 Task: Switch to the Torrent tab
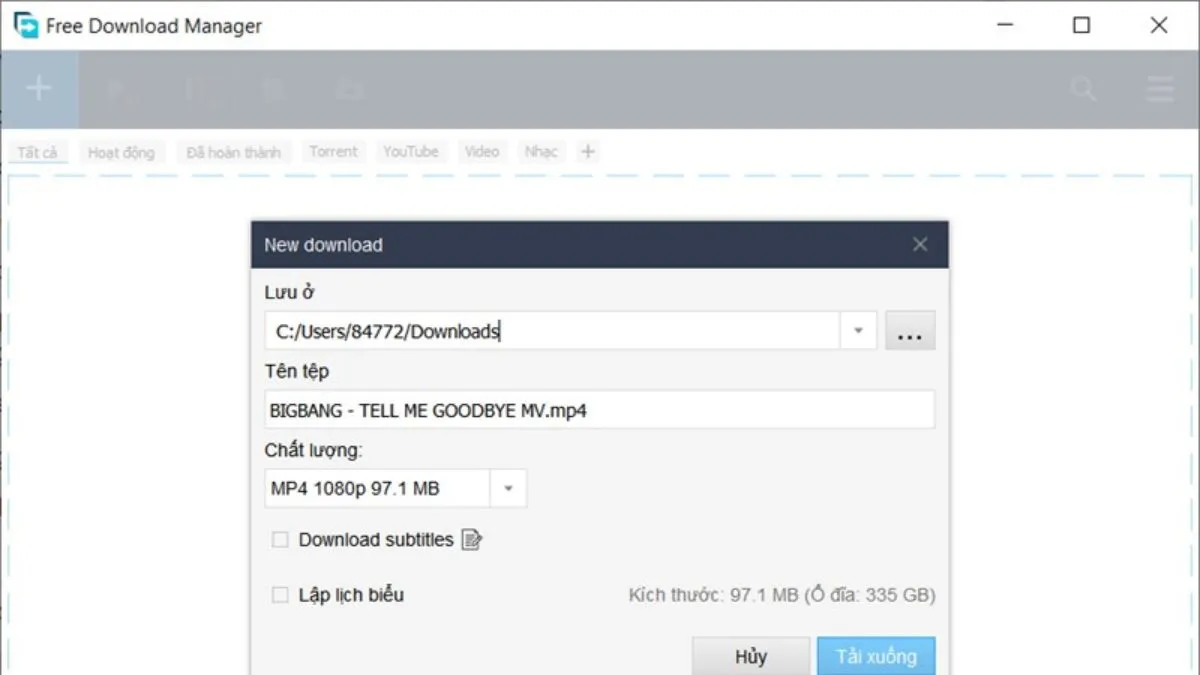[333, 152]
